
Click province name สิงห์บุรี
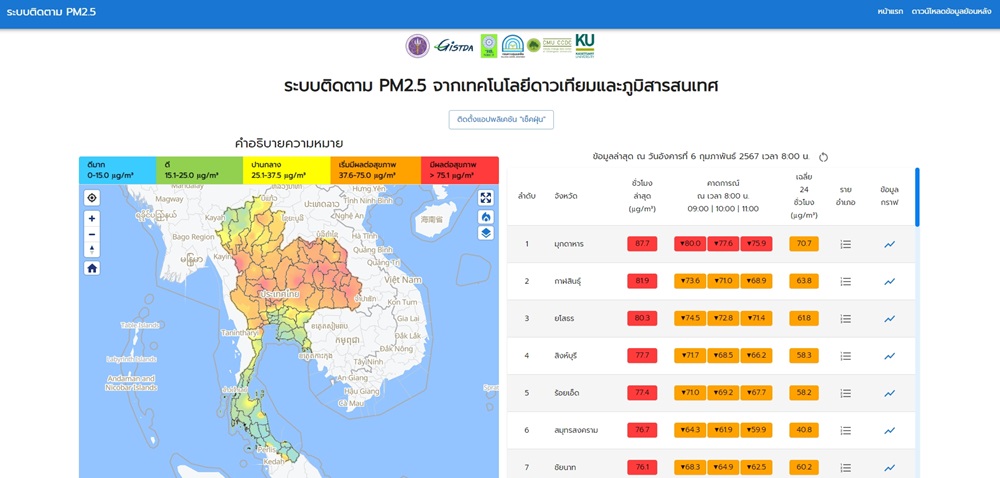click(x=566, y=356)
